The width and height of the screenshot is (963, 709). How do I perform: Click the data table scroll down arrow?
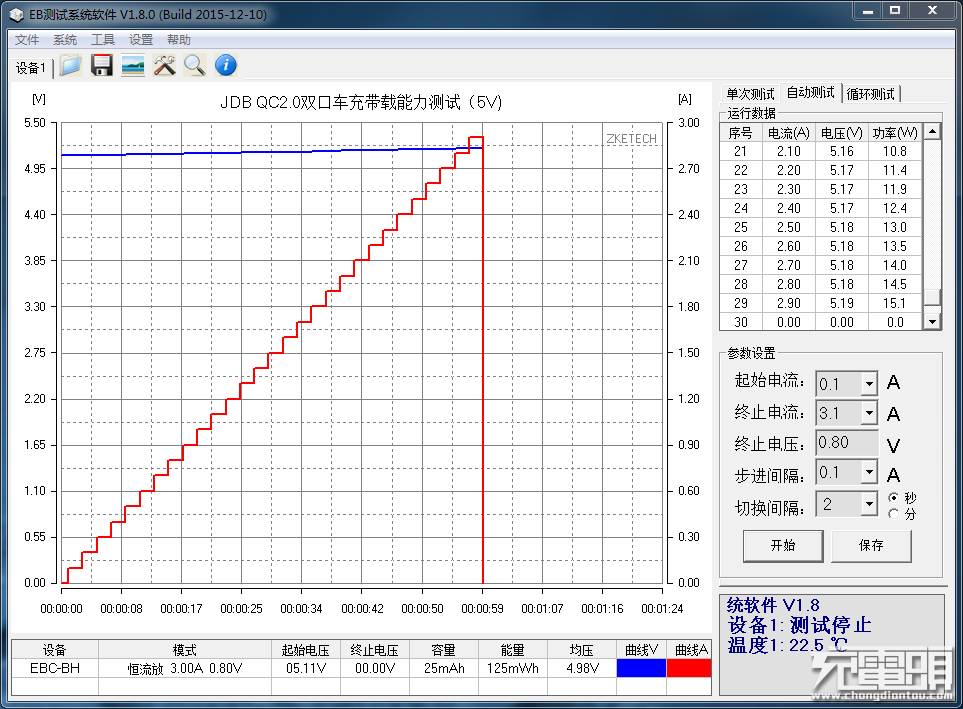[933, 321]
